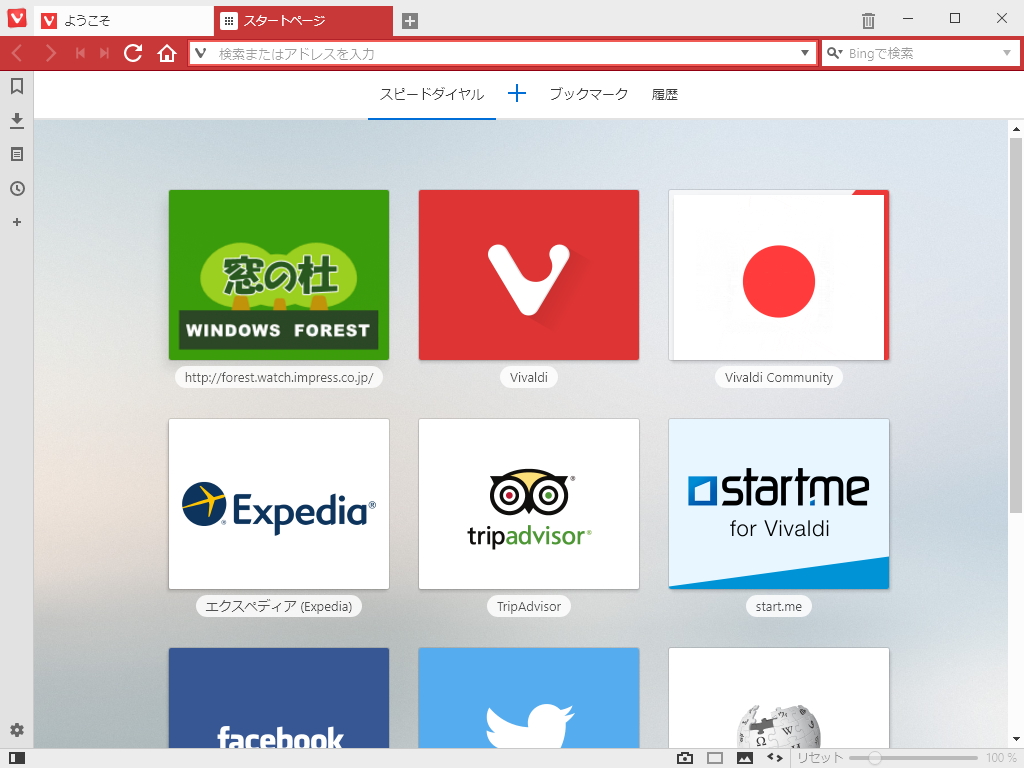The image size is (1024, 768).
Task: Open the TripAdvisor speed dial tile
Action: [529, 504]
